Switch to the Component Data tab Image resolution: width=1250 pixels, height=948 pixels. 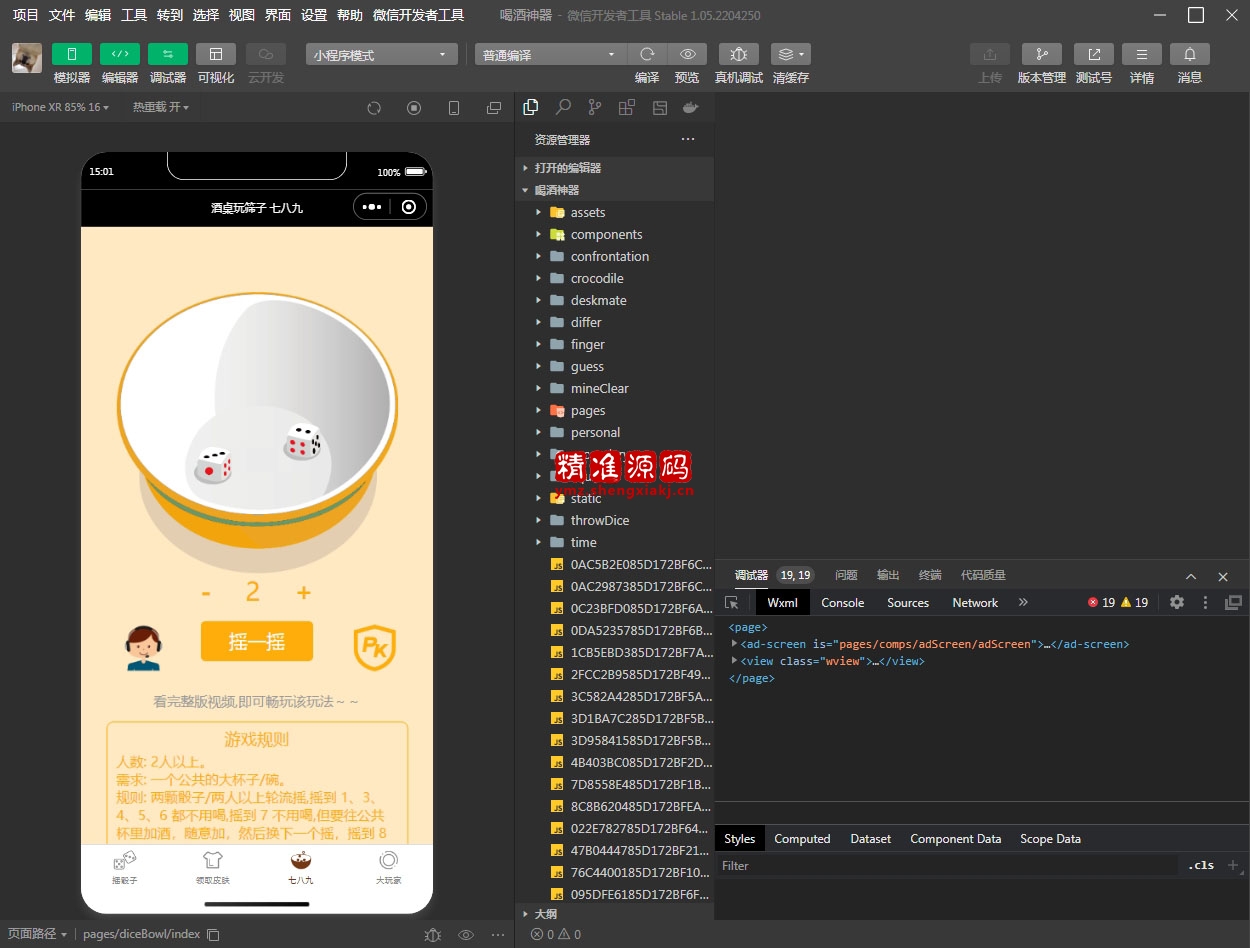pos(955,839)
